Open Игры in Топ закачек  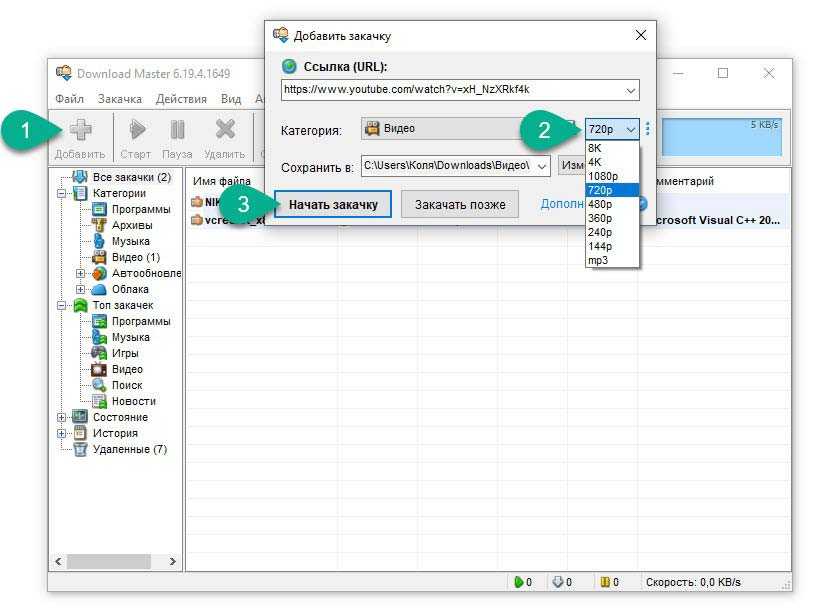click(x=125, y=353)
